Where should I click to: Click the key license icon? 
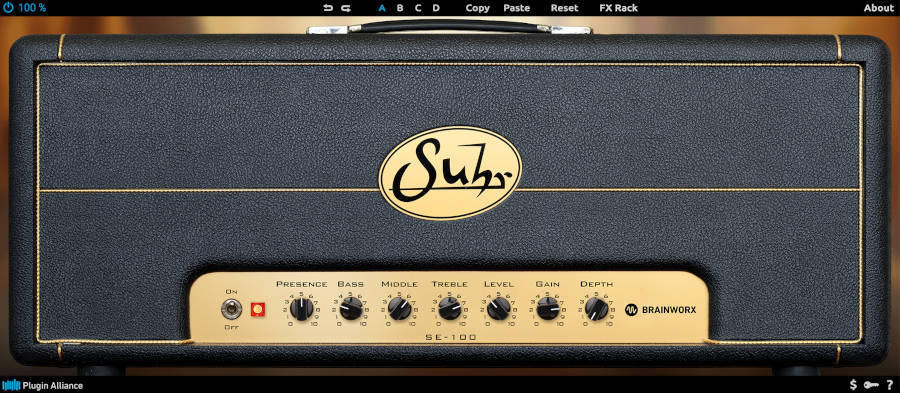tap(871, 385)
